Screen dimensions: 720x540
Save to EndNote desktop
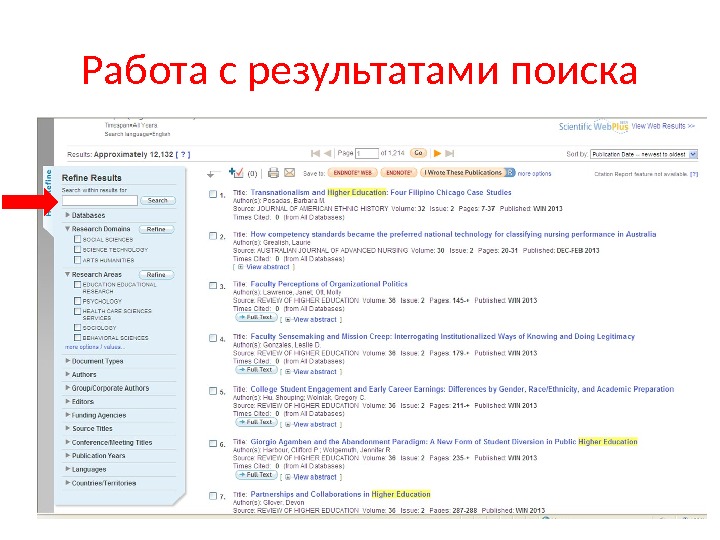tap(399, 173)
